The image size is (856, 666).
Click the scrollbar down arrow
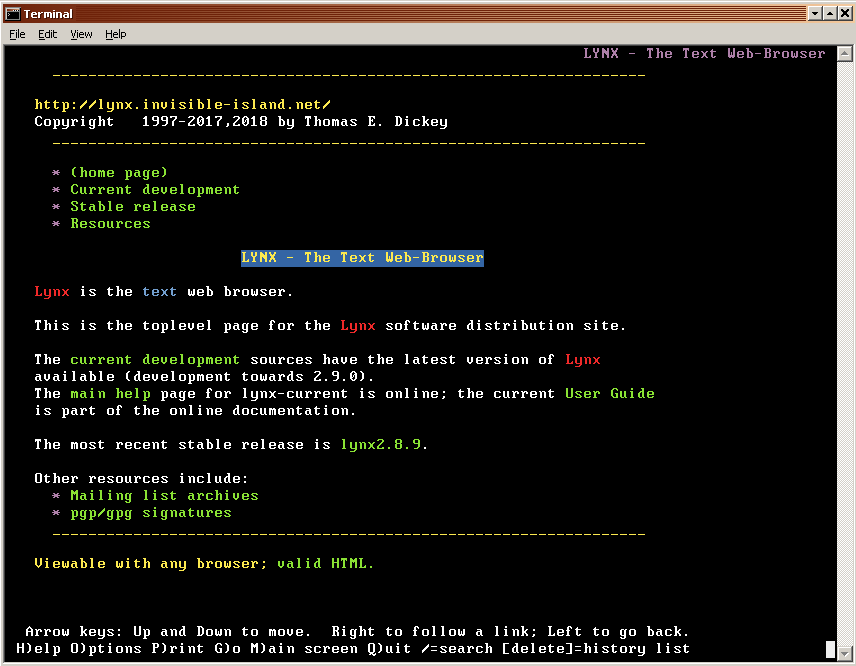tap(845, 652)
